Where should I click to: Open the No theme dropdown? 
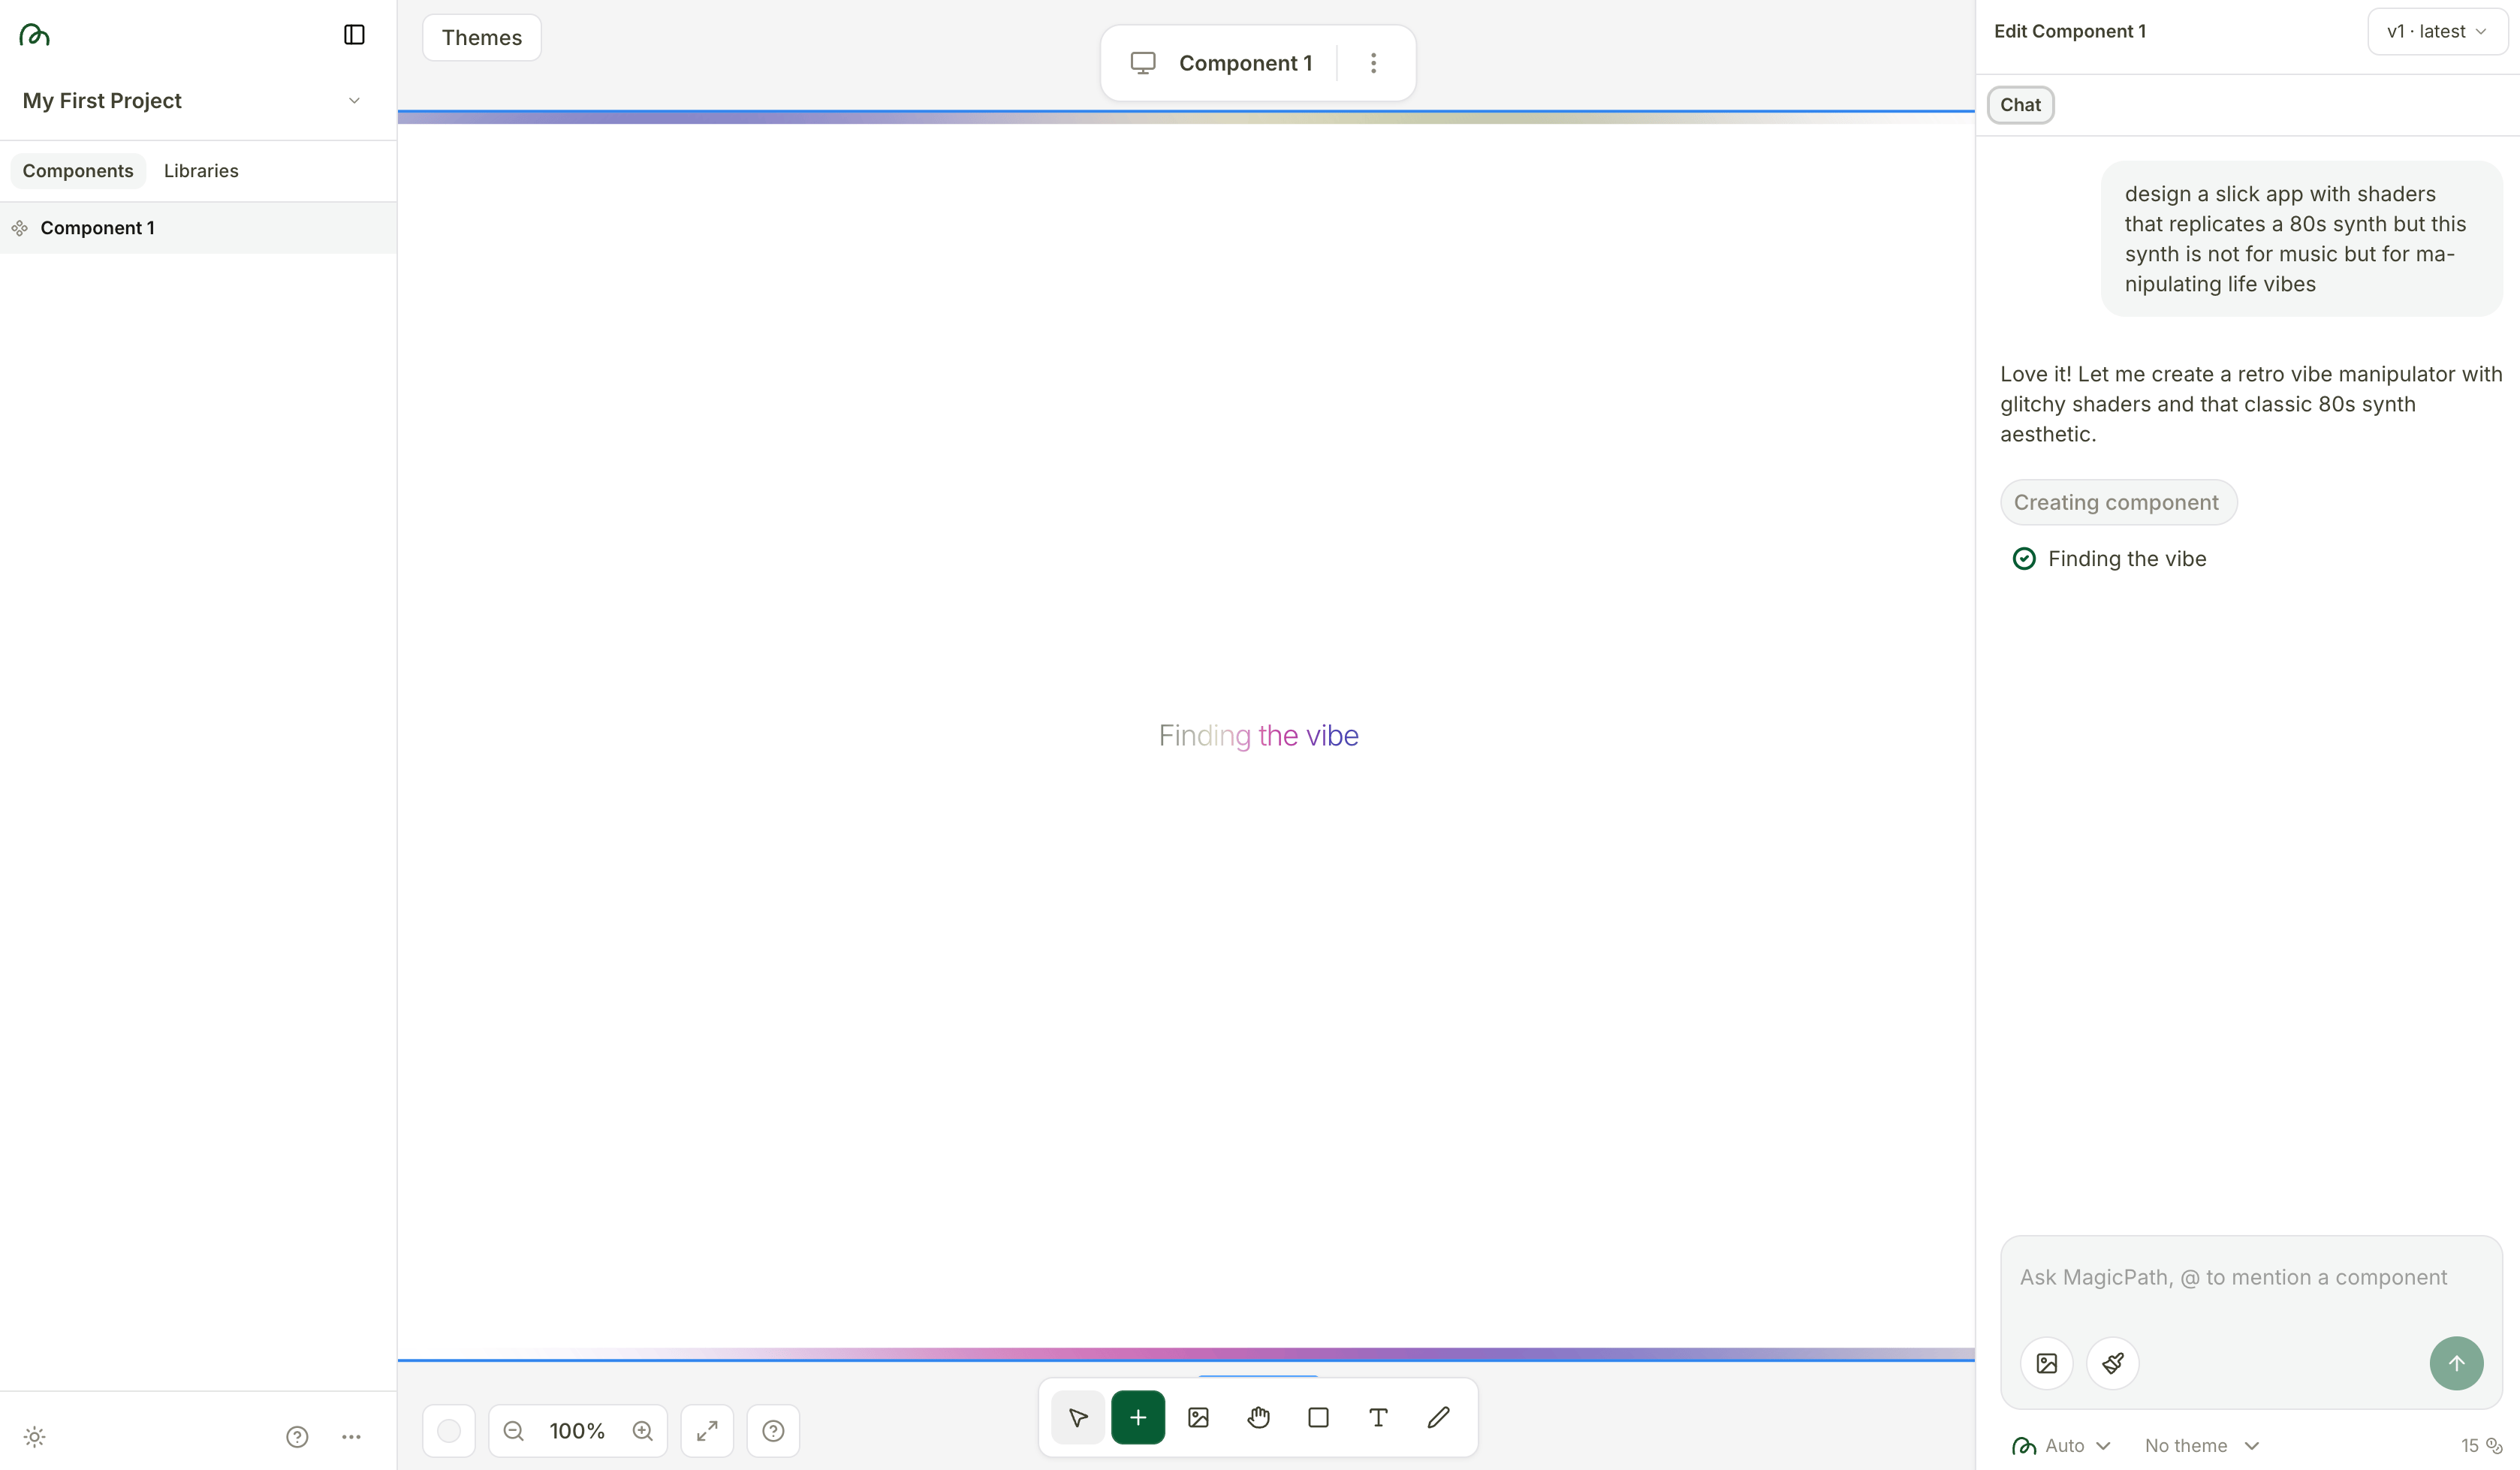pyautogui.click(x=2201, y=1446)
